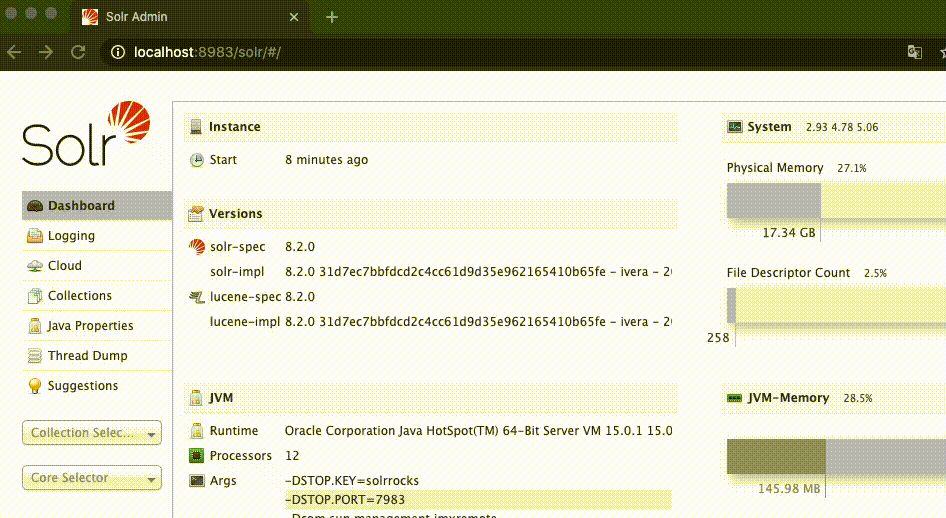
Task: Click the solr-impl version string
Action: pyautogui.click(x=478, y=272)
